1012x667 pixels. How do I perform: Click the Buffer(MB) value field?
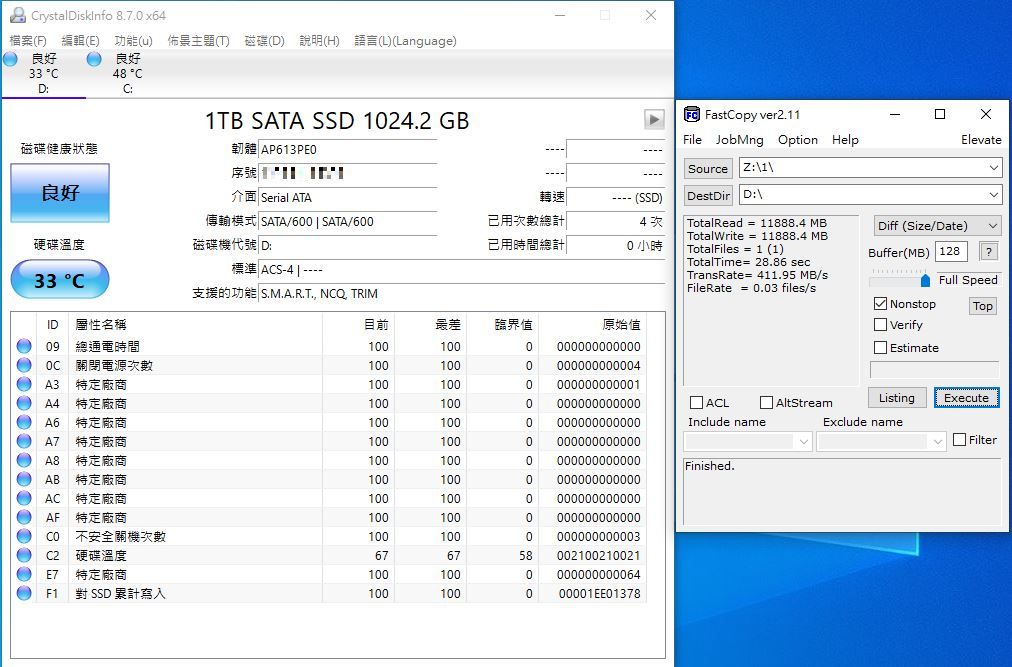point(951,251)
